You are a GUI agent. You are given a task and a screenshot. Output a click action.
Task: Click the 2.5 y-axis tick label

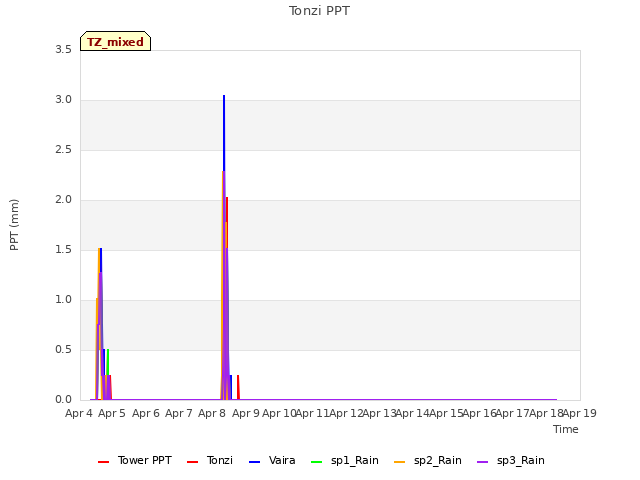click(63, 150)
